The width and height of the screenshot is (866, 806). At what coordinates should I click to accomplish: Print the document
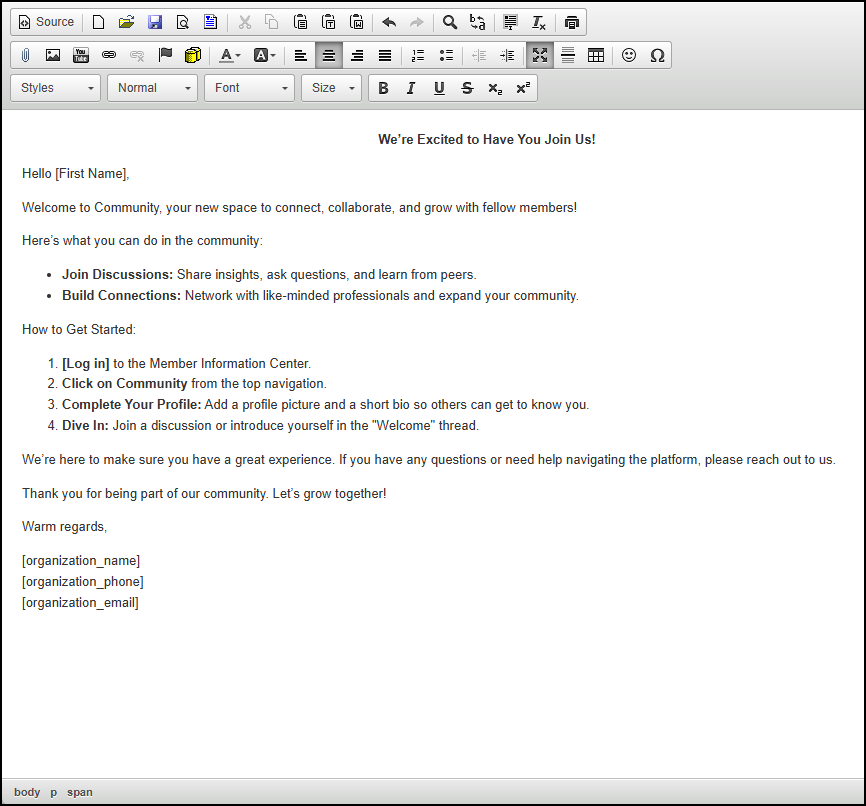[572, 22]
